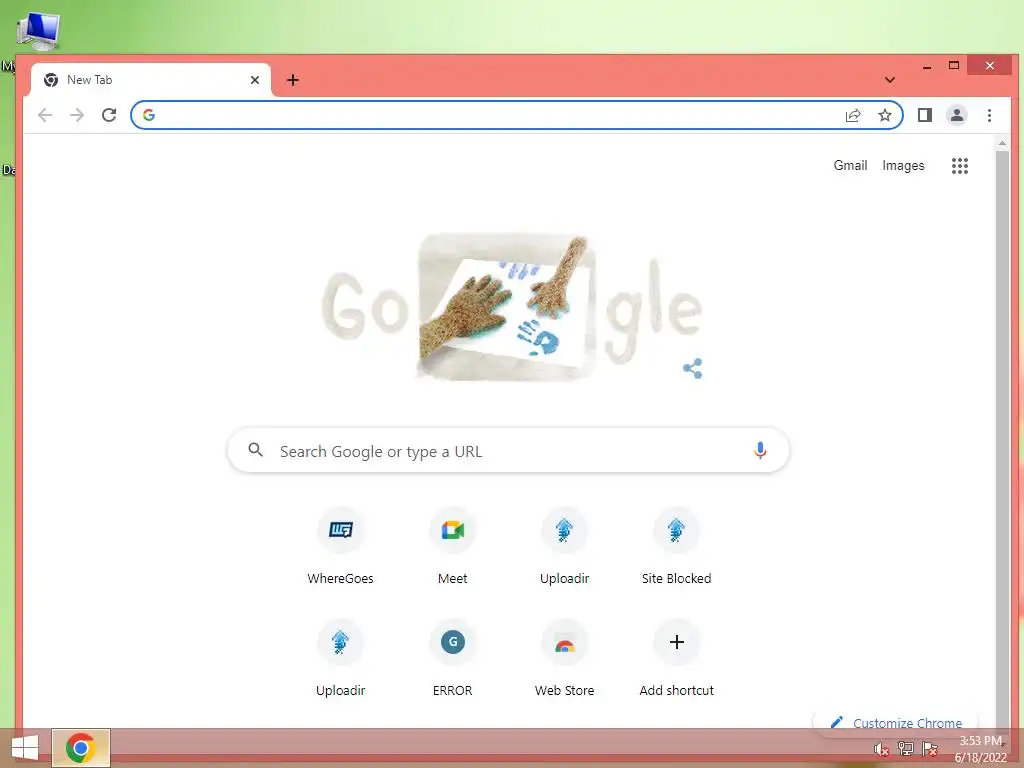
Task: Click the Customize Chrome button
Action: tap(895, 723)
